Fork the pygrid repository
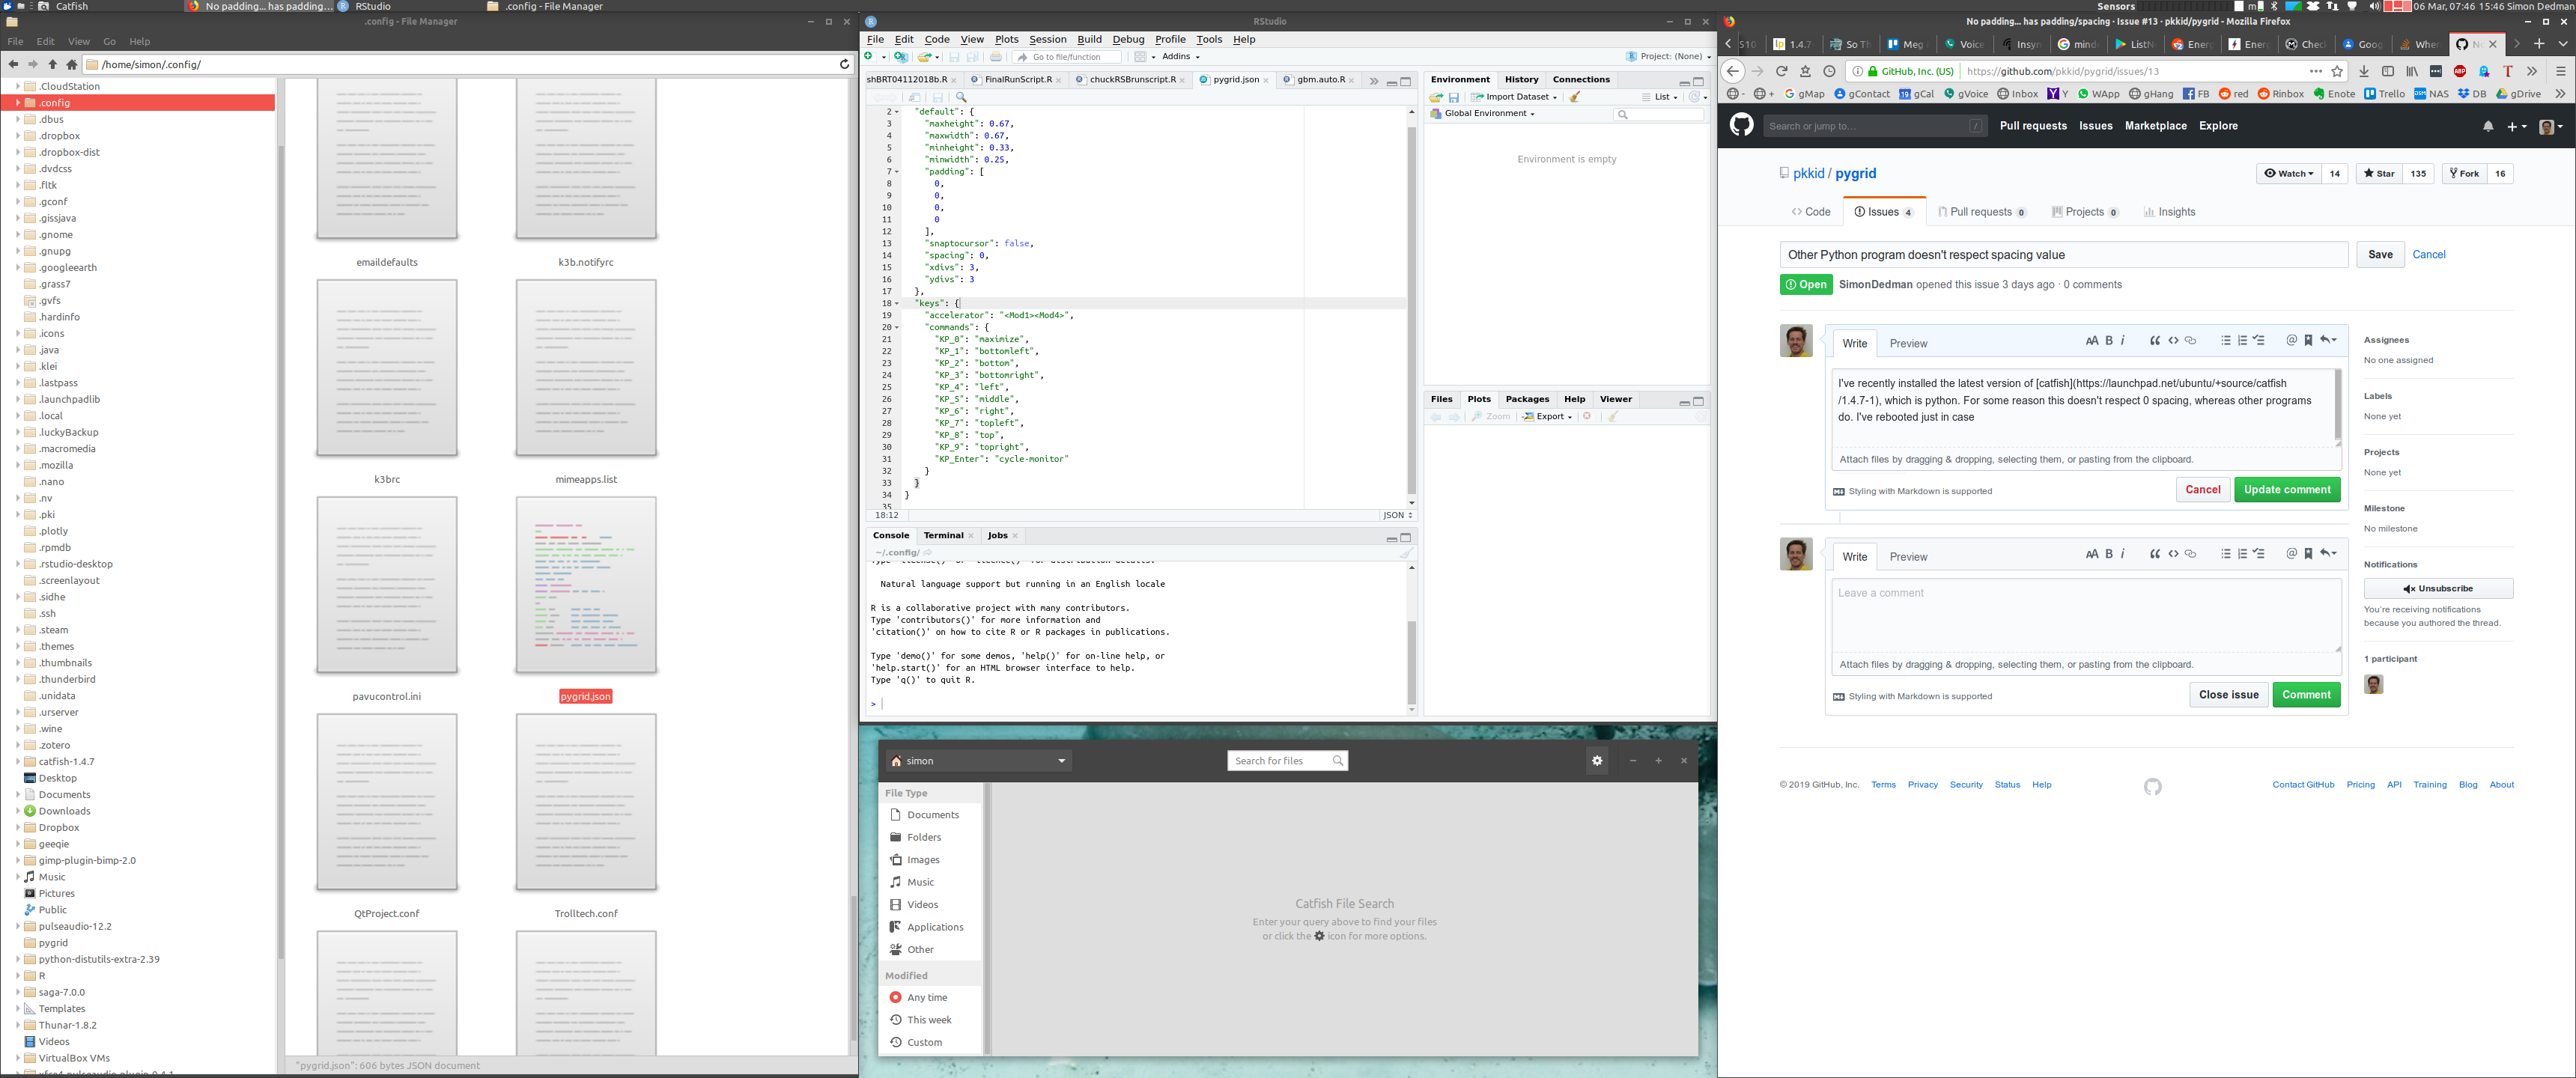 point(2464,174)
